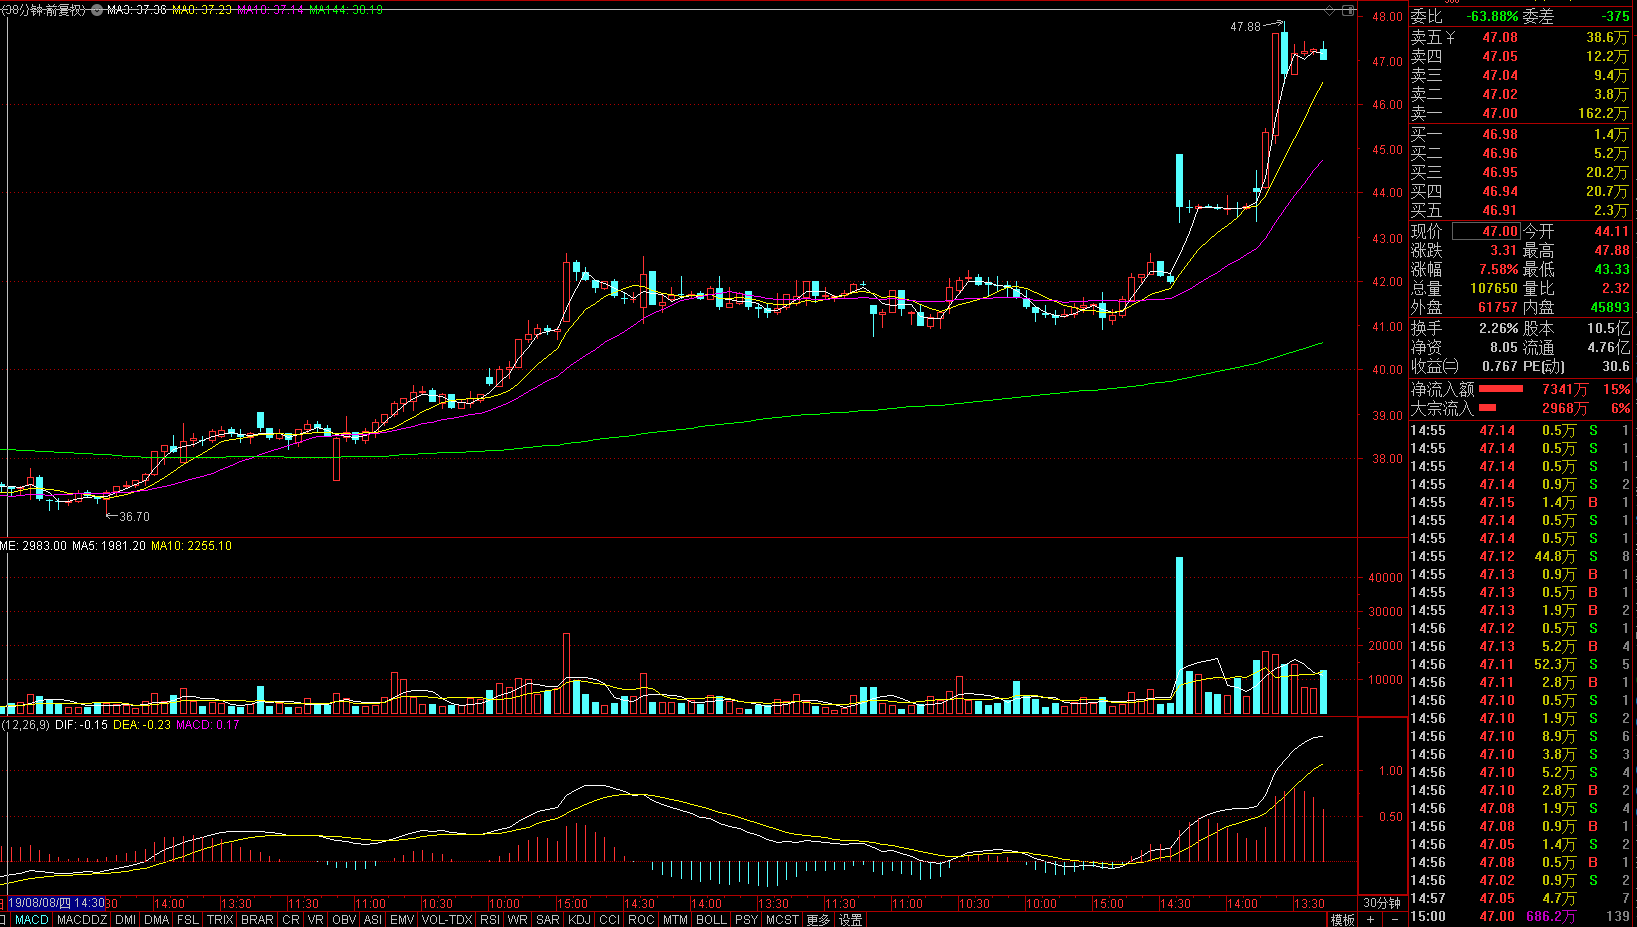Switch to the RSI indicator
The height and width of the screenshot is (927, 1637).
490,920
